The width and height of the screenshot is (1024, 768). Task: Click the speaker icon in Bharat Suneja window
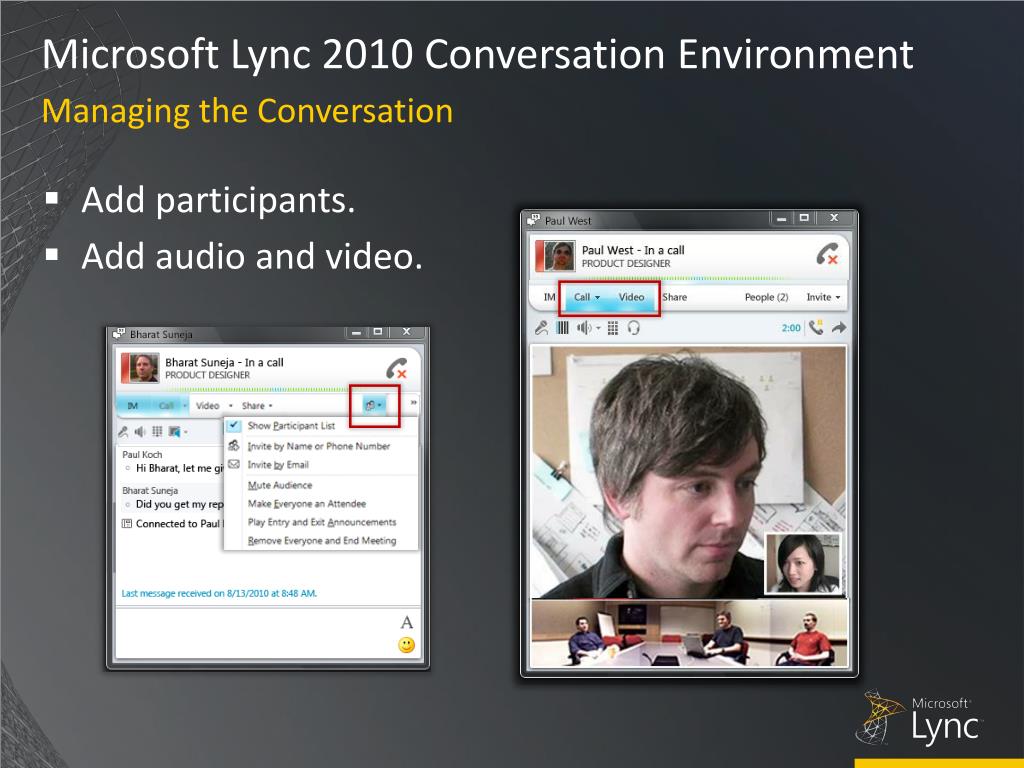(x=140, y=432)
